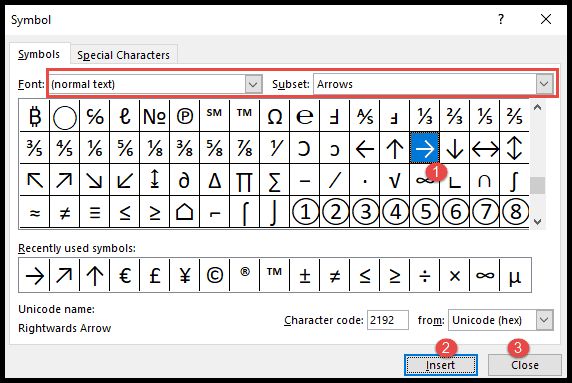
Task: Select the leftwards arrow symbol
Action: click(x=364, y=148)
